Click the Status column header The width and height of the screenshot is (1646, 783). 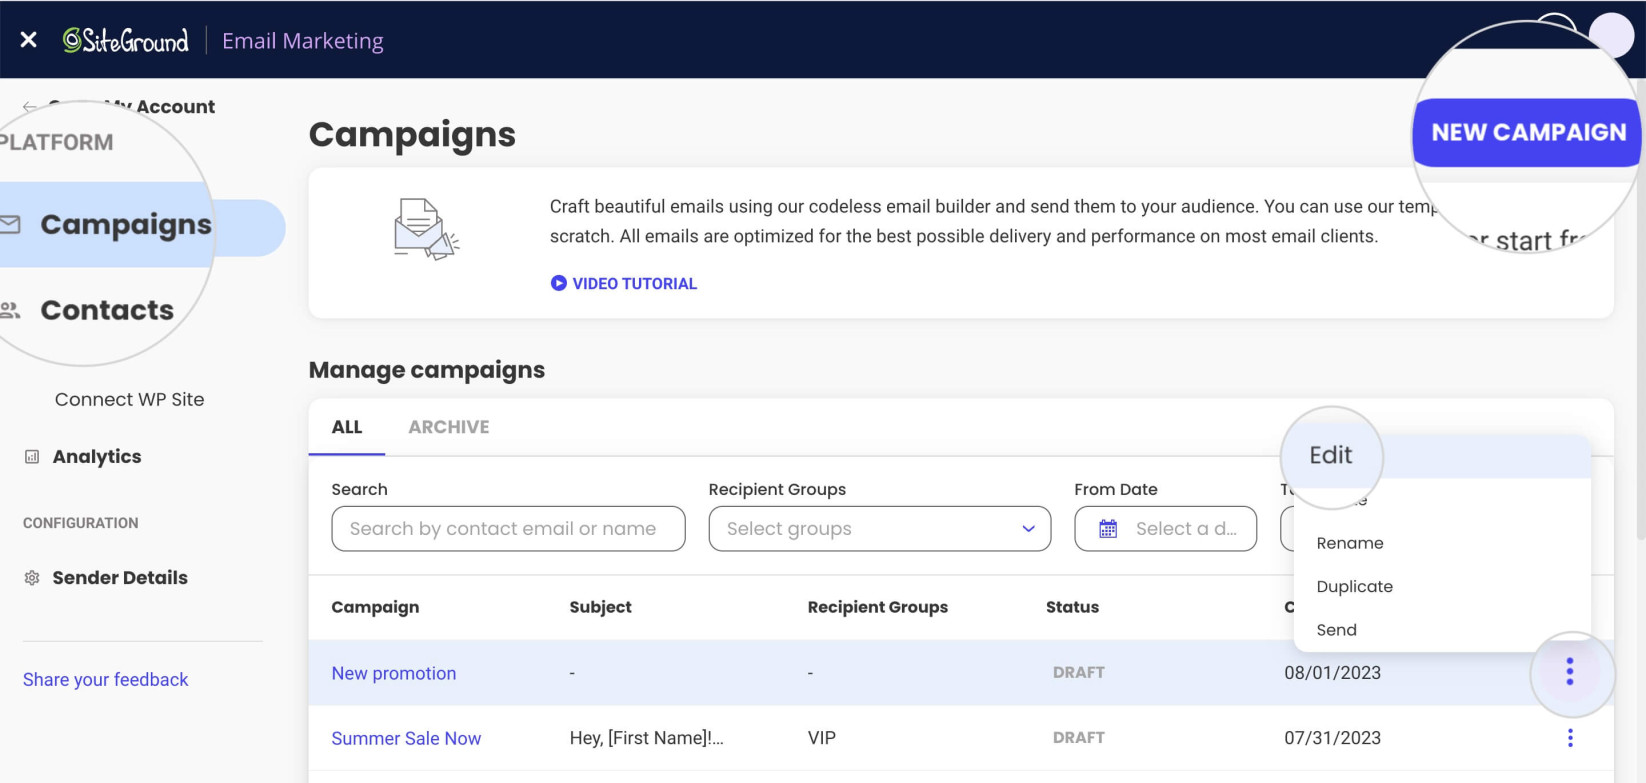click(x=1072, y=607)
